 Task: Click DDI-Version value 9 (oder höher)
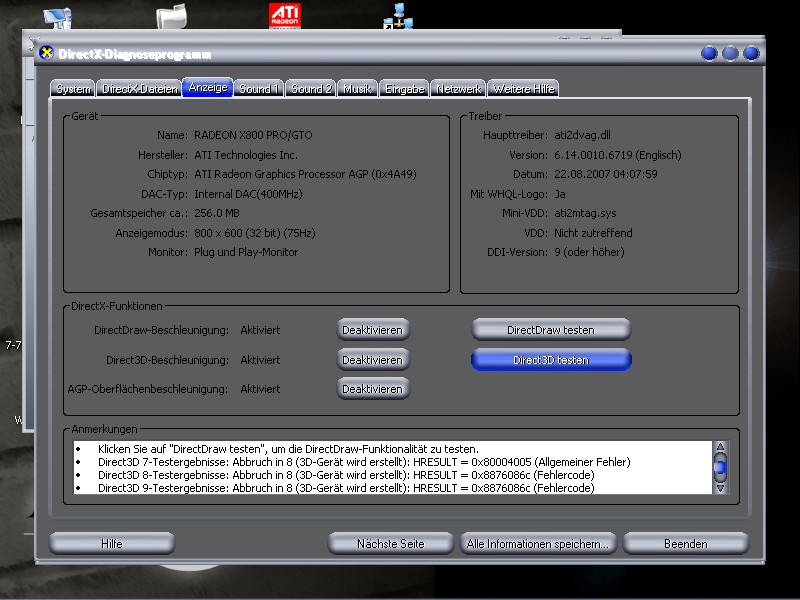[589, 252]
